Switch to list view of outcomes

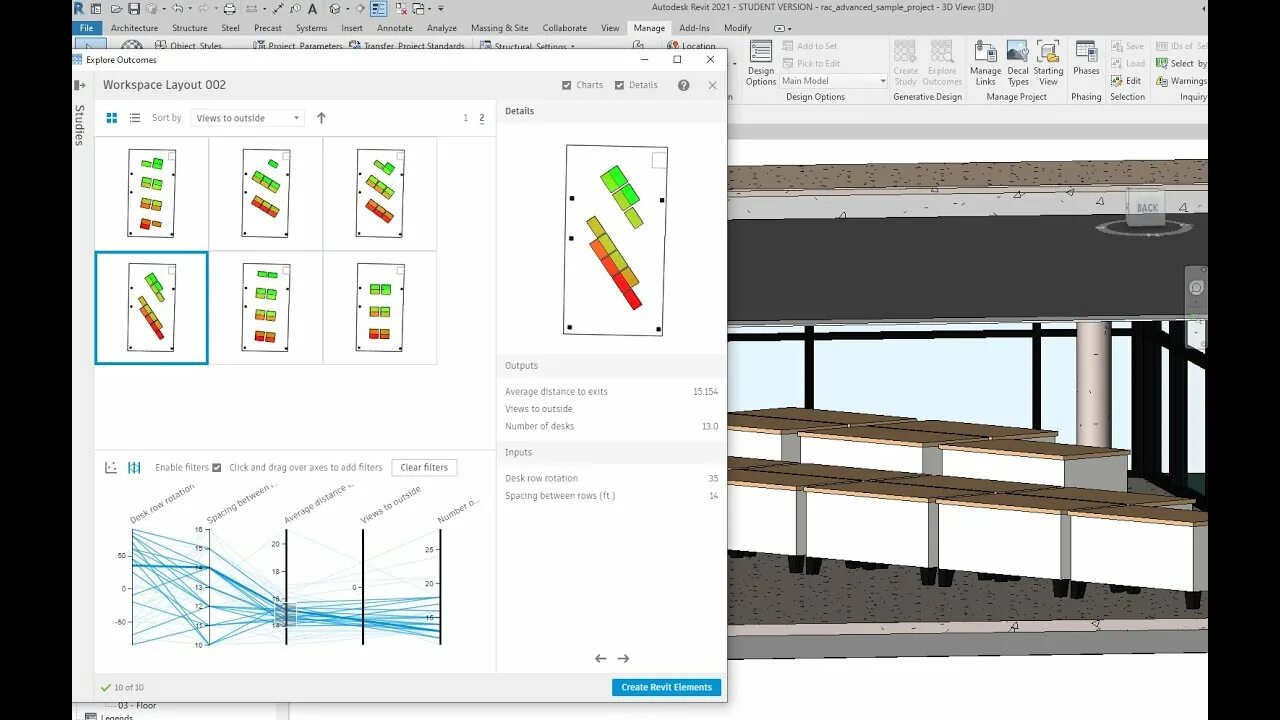point(135,118)
